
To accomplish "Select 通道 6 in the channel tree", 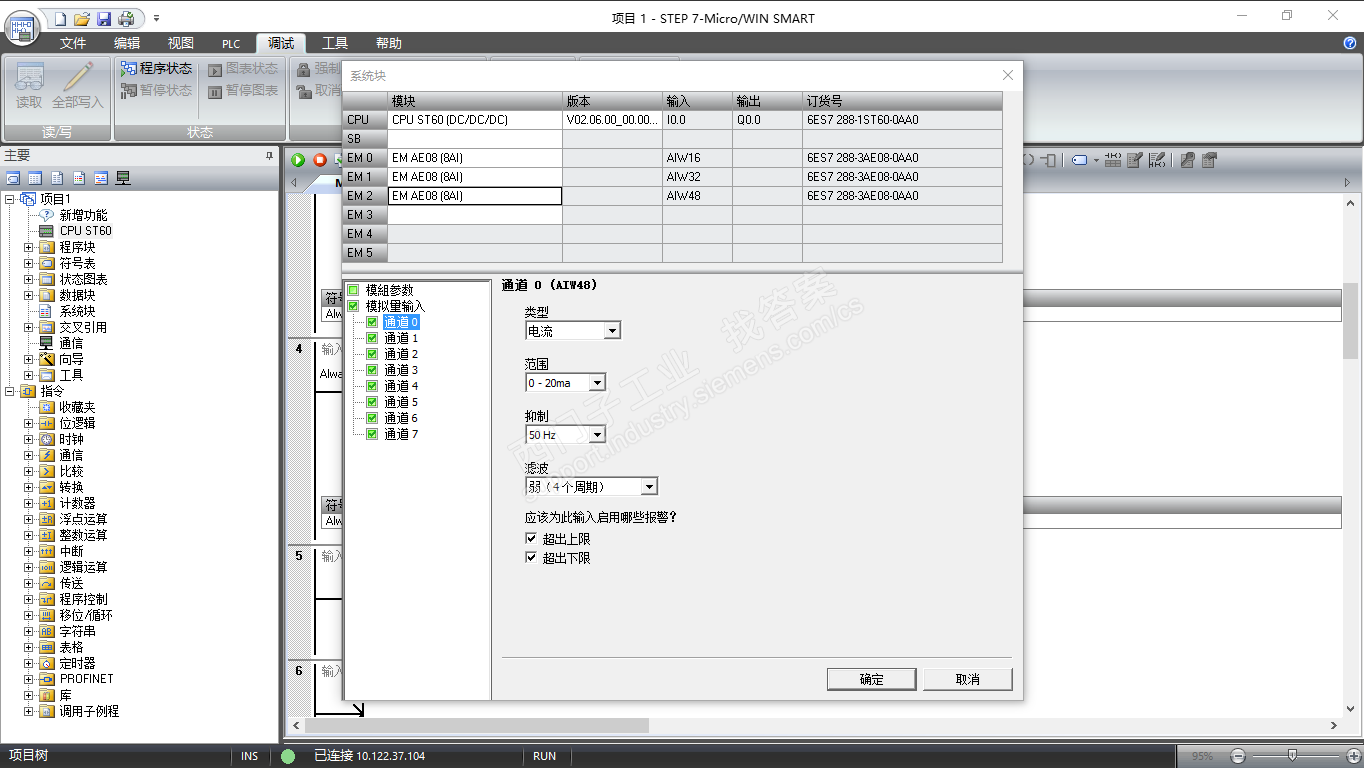I will [x=401, y=418].
